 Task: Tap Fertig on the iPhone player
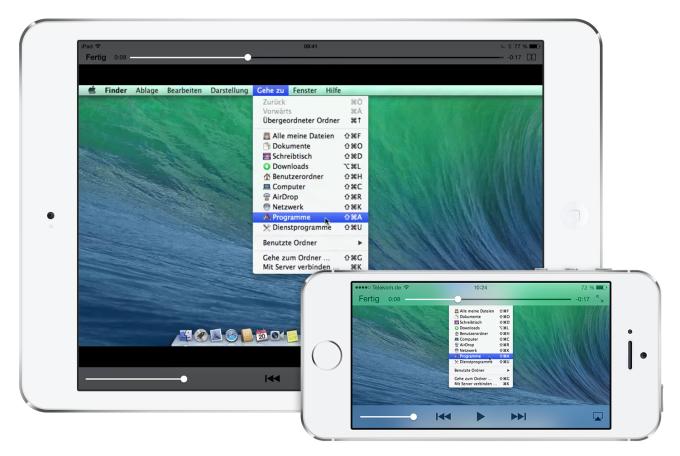(369, 299)
